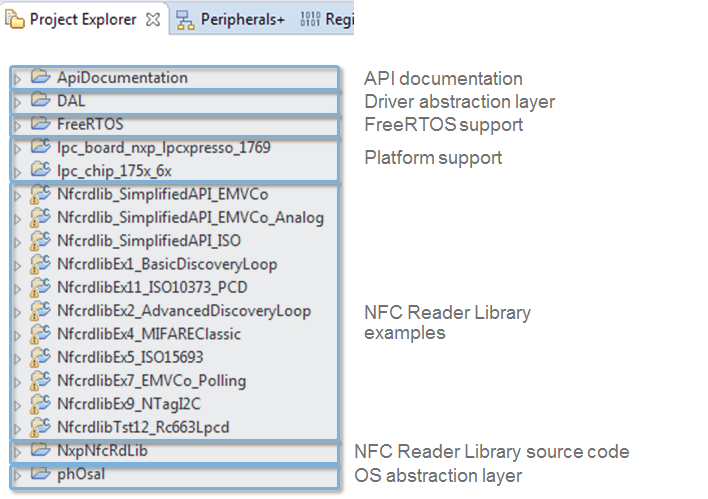The width and height of the screenshot is (708, 499).
Task: Expand the lpc_chip_175x_6x node
Action: click(18, 173)
